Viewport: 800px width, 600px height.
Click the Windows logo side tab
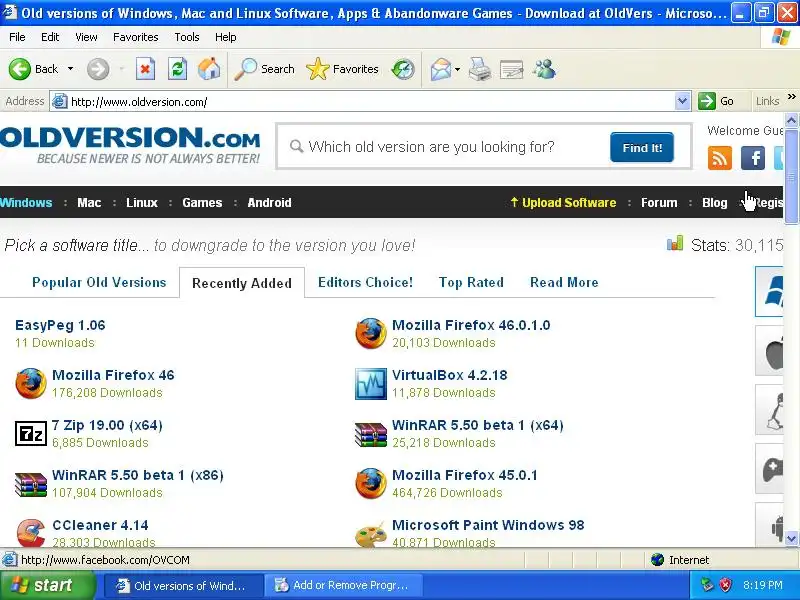tap(769, 291)
